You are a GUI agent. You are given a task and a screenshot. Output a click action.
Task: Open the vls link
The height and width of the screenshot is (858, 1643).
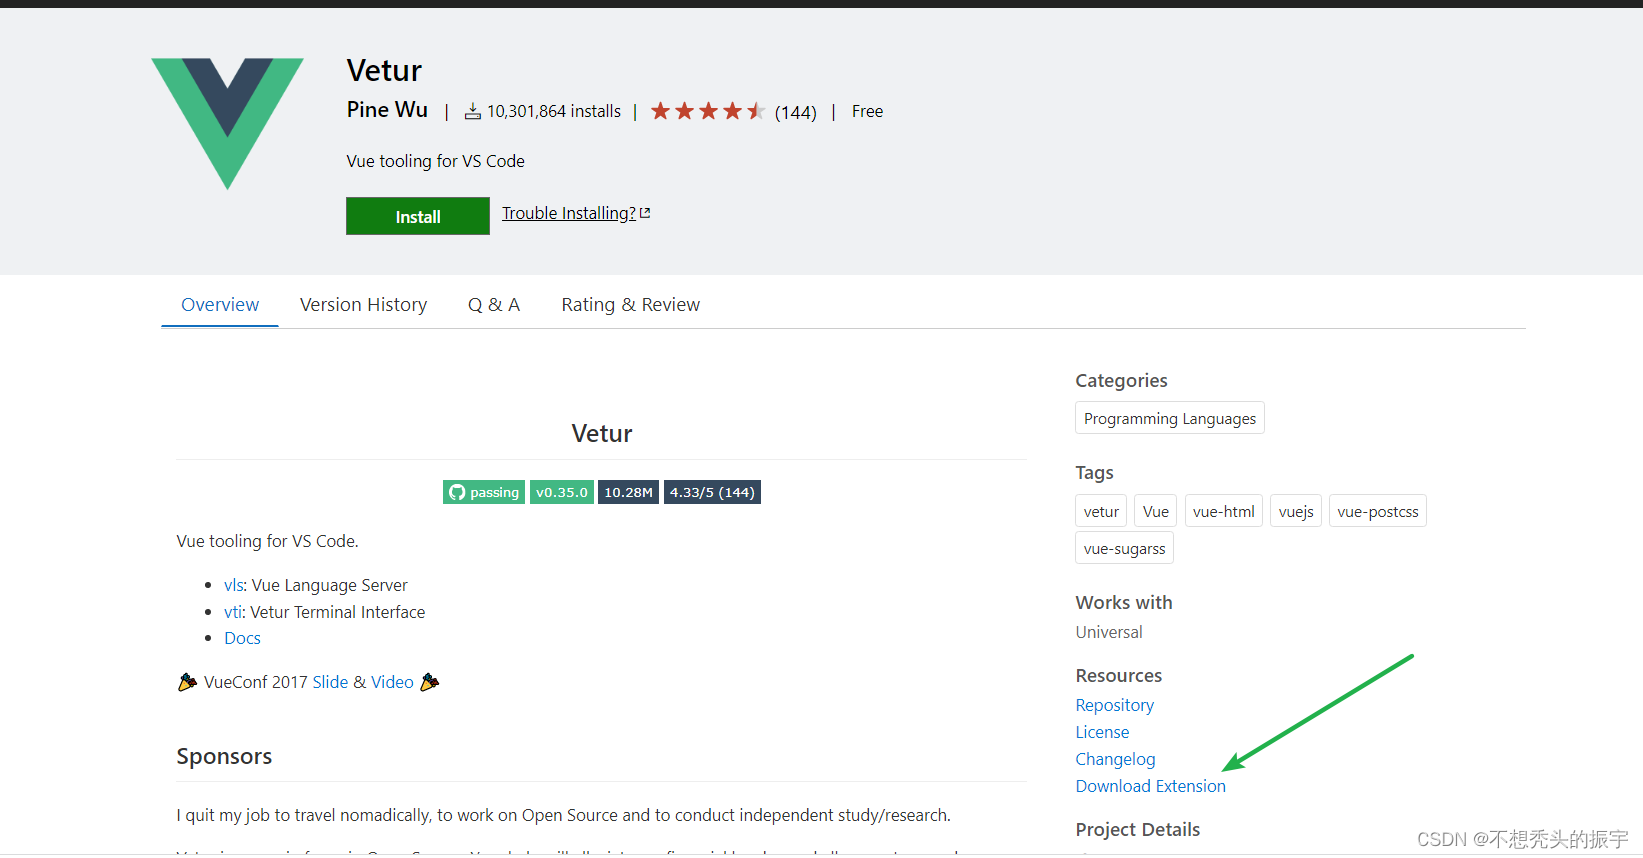(x=233, y=585)
